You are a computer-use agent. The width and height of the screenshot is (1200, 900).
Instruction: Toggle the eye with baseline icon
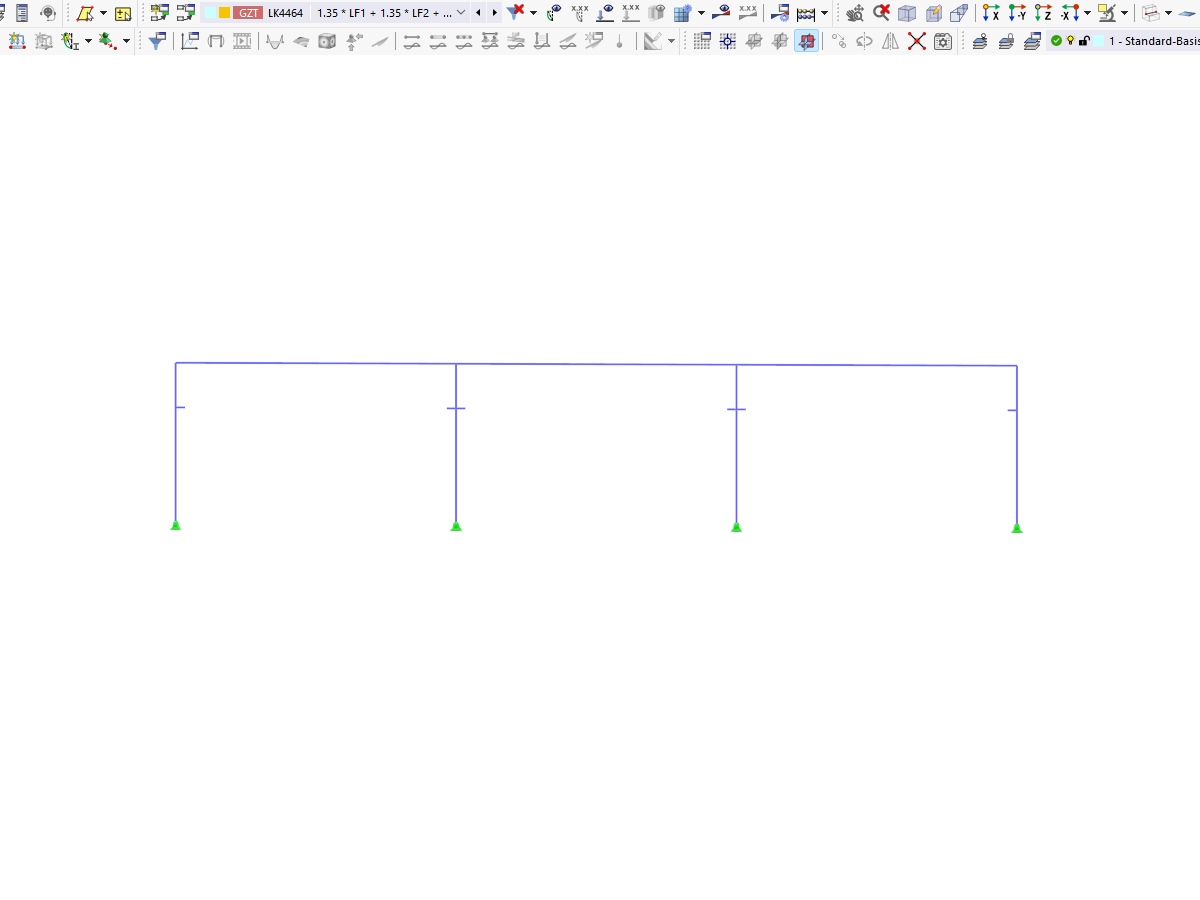605,13
